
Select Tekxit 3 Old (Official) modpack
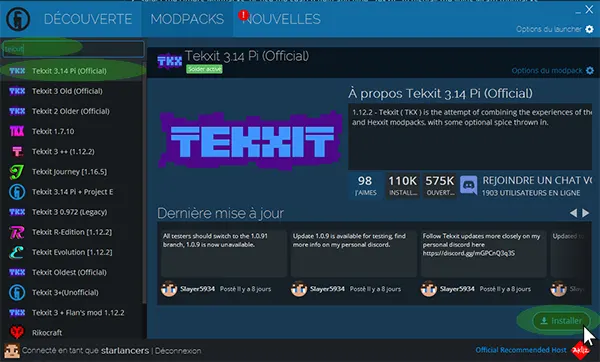[x=72, y=91]
